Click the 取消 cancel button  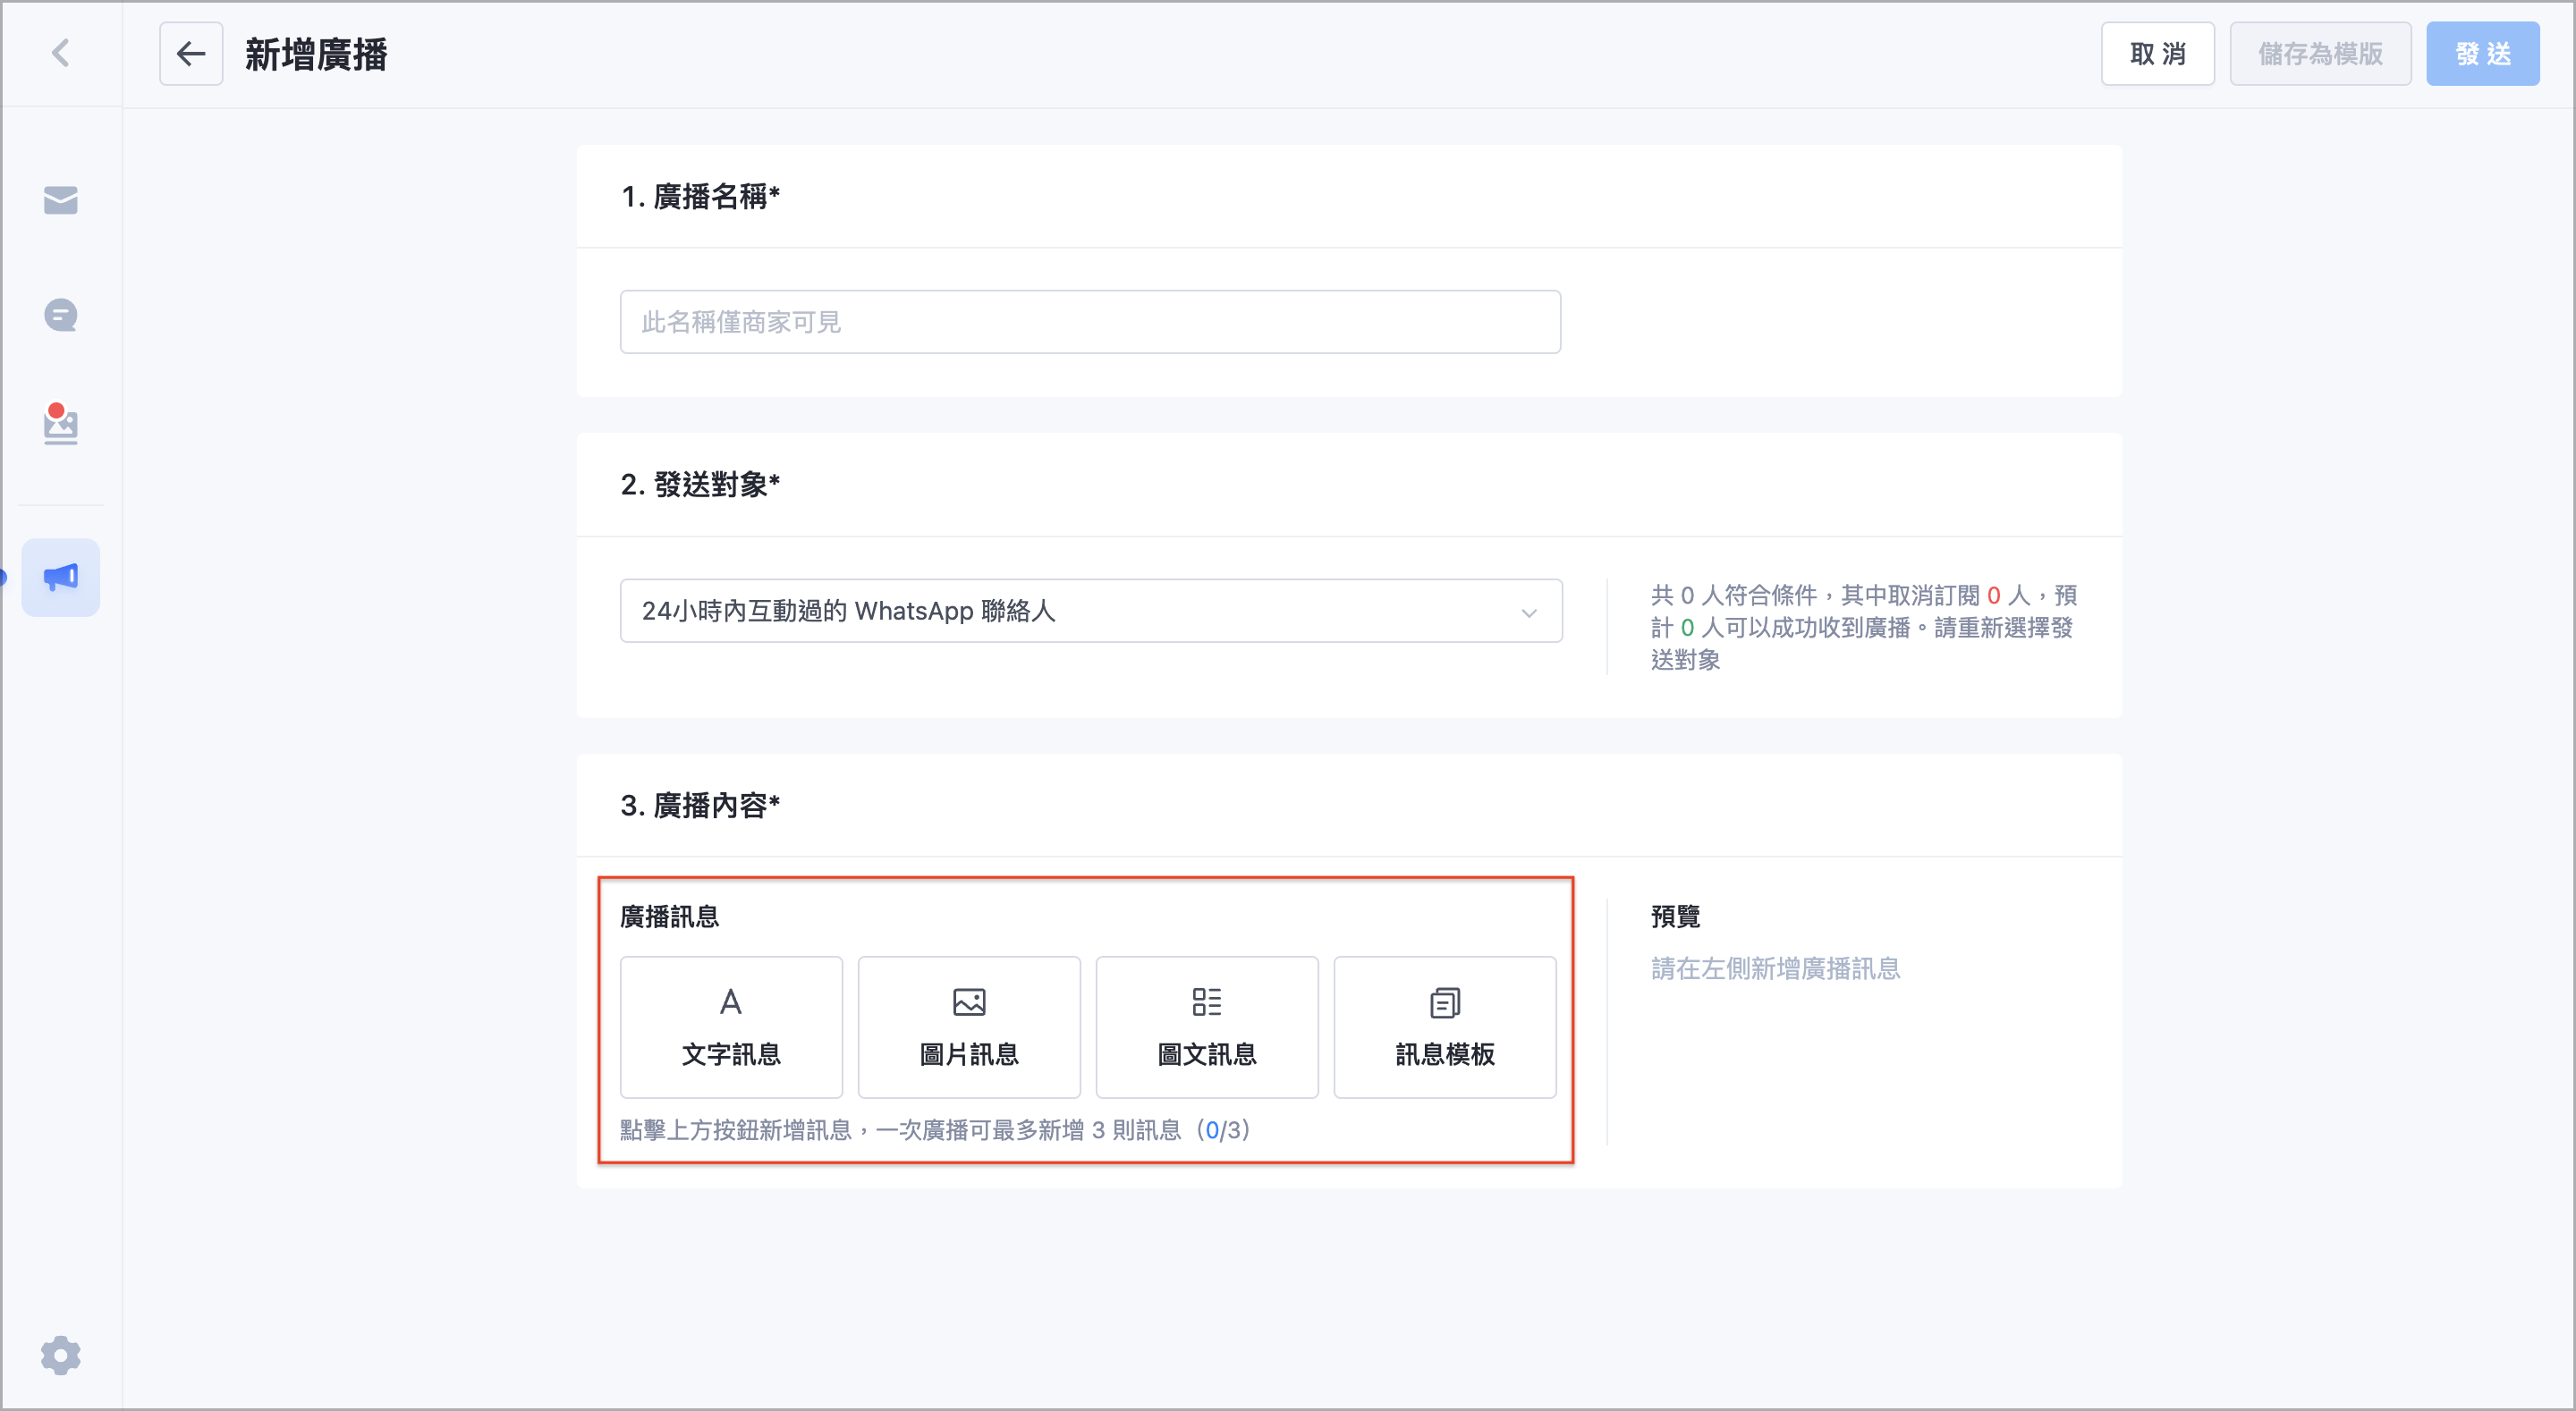(2157, 54)
